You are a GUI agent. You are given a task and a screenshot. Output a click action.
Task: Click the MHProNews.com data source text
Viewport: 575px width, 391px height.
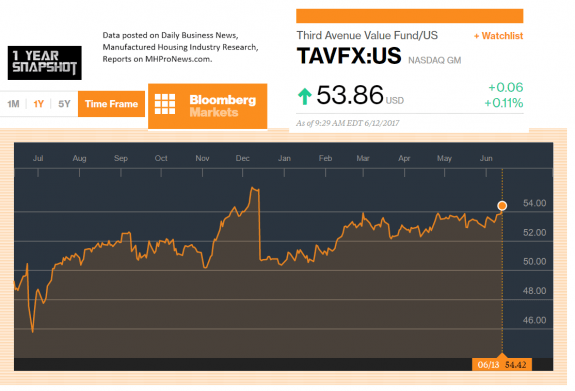tap(178, 59)
